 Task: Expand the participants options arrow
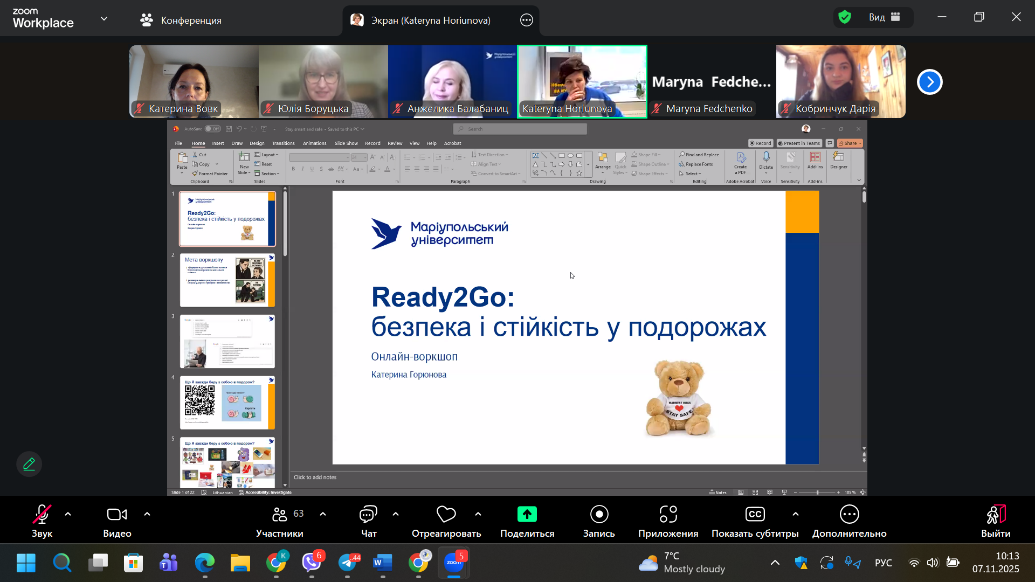(322, 514)
